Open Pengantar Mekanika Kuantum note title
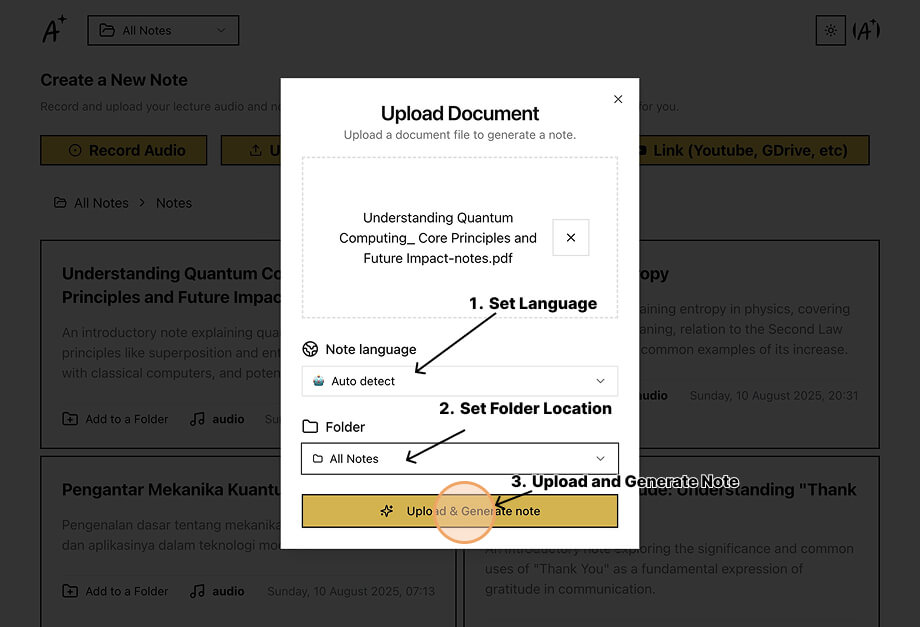 (x=171, y=490)
